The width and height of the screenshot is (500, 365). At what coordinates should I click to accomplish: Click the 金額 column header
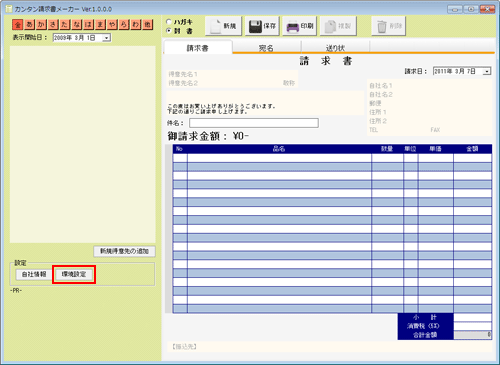(472, 149)
